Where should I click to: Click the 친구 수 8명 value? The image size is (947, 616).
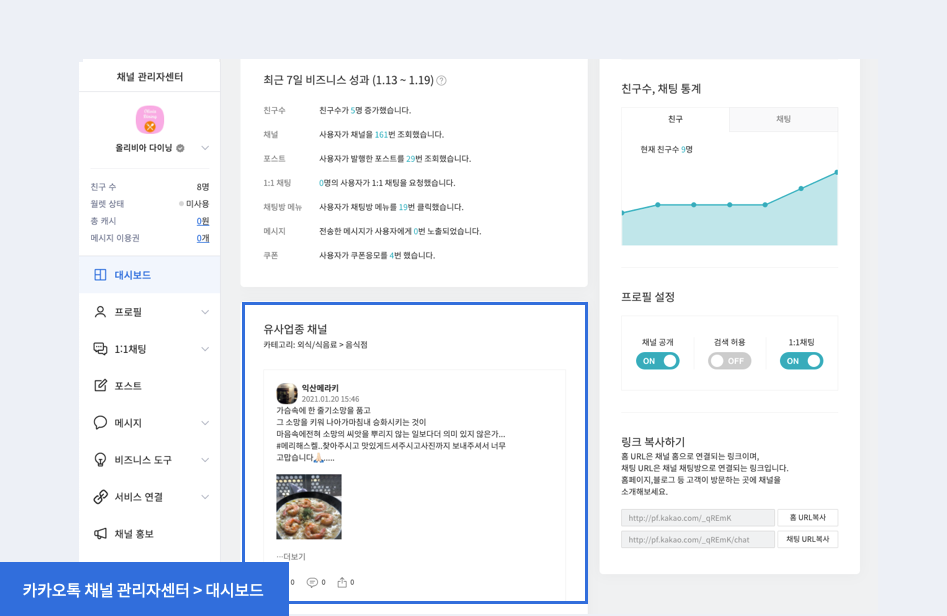(x=203, y=187)
